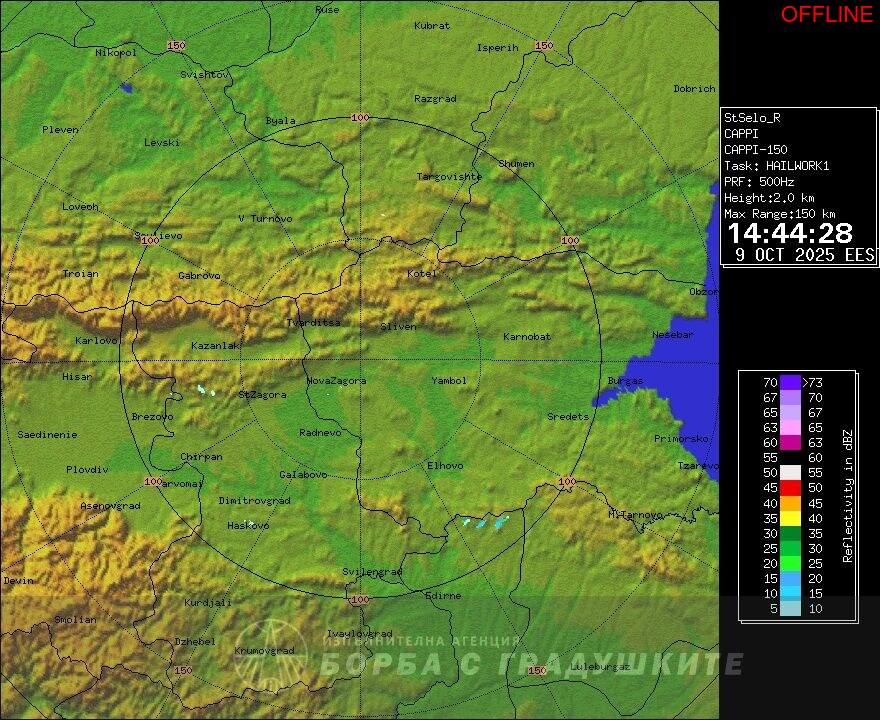This screenshot has height=720, width=880.
Task: Click the small radar echo west of StZagora
Action: pyautogui.click(x=206, y=390)
